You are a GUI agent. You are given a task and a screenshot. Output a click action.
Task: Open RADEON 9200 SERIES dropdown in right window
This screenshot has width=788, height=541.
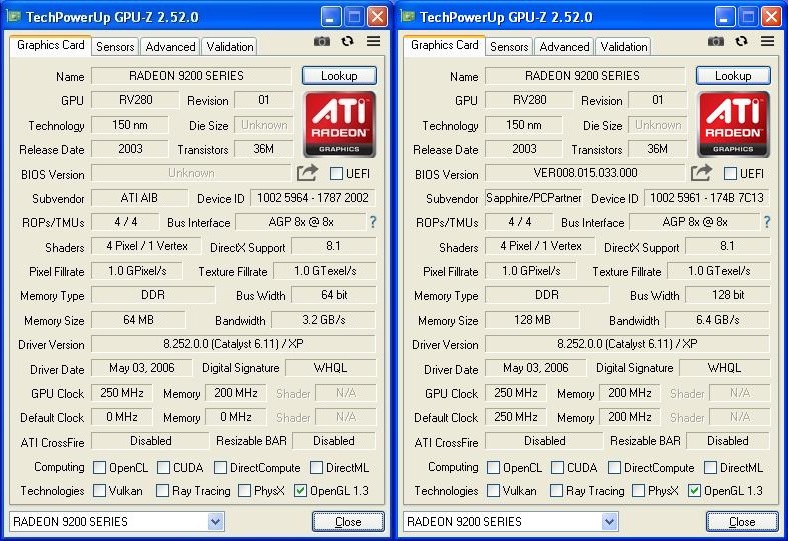pyautogui.click(x=610, y=521)
